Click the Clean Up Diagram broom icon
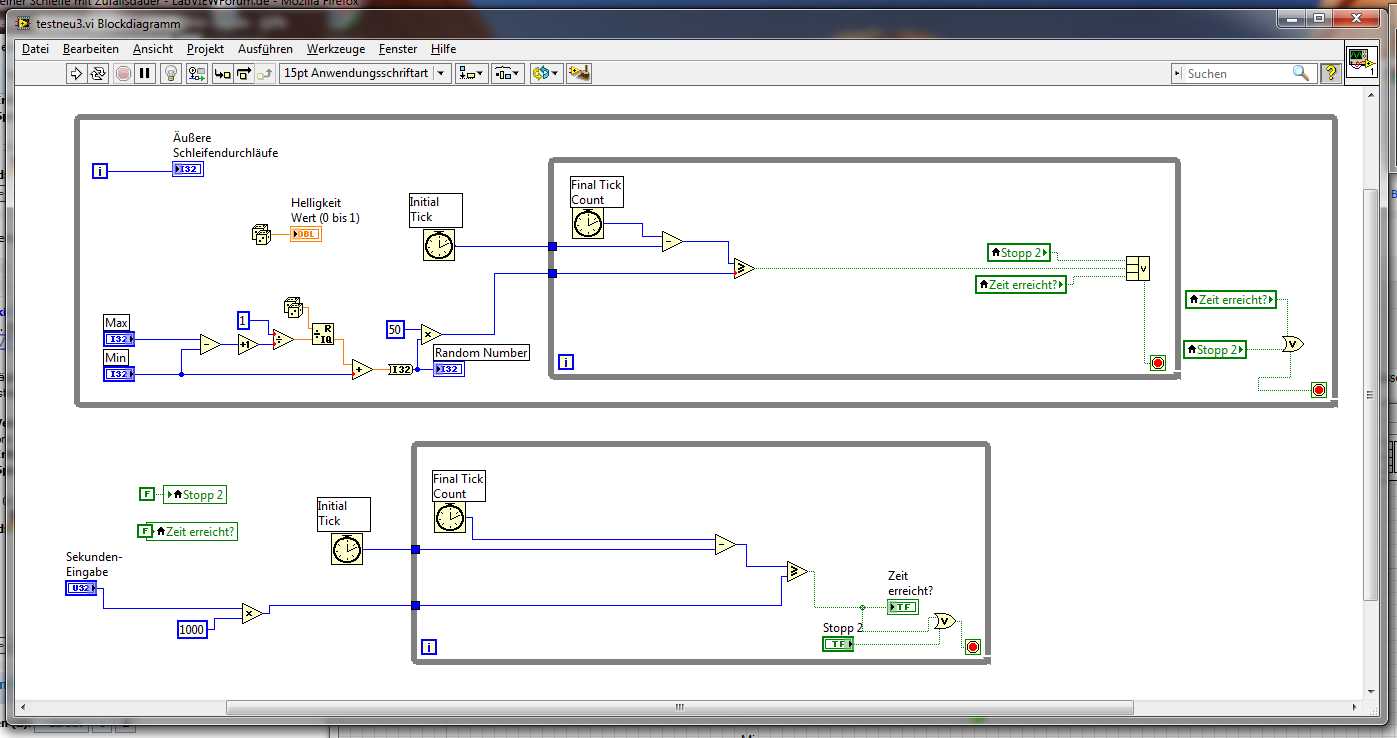This screenshot has height=738, width=1397. click(578, 73)
